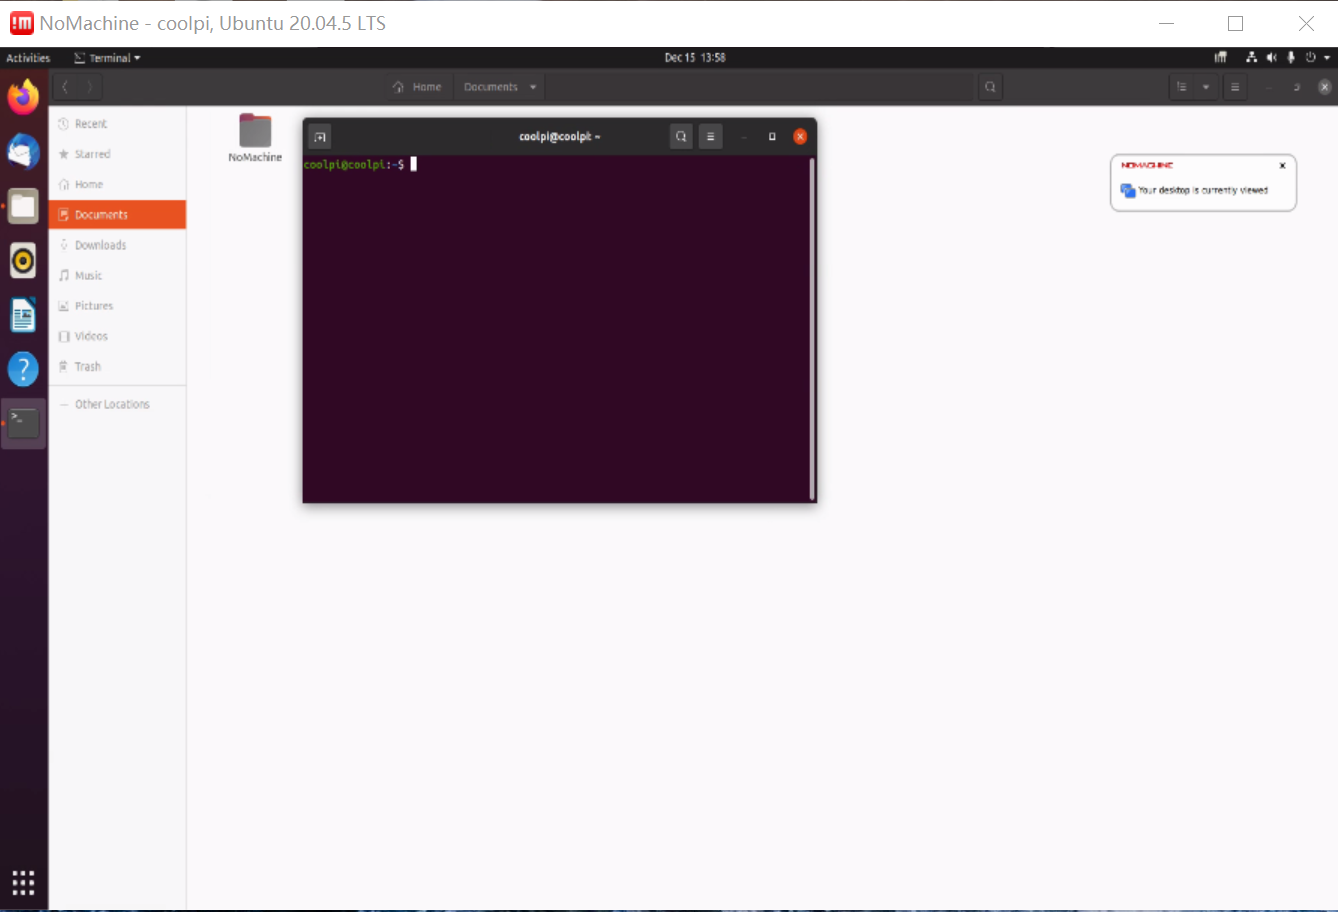Click 'Your desktop is currently viewed' message

[1203, 190]
